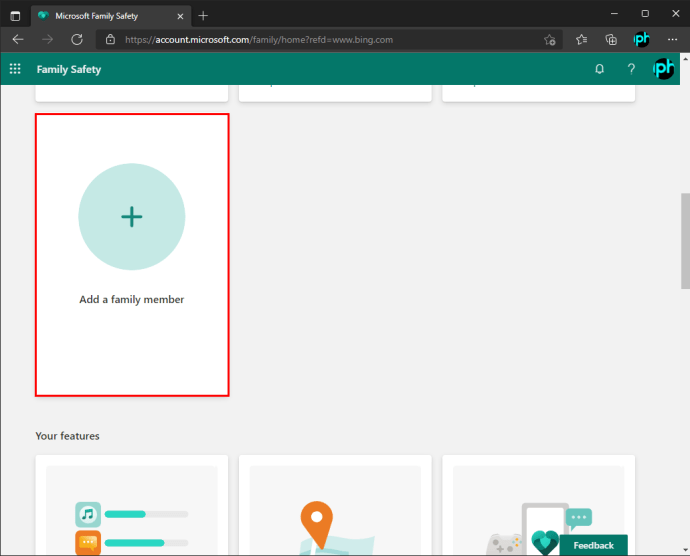This screenshot has height=556, width=690.
Task: Click the music usage progress bar
Action: [x=146, y=514]
